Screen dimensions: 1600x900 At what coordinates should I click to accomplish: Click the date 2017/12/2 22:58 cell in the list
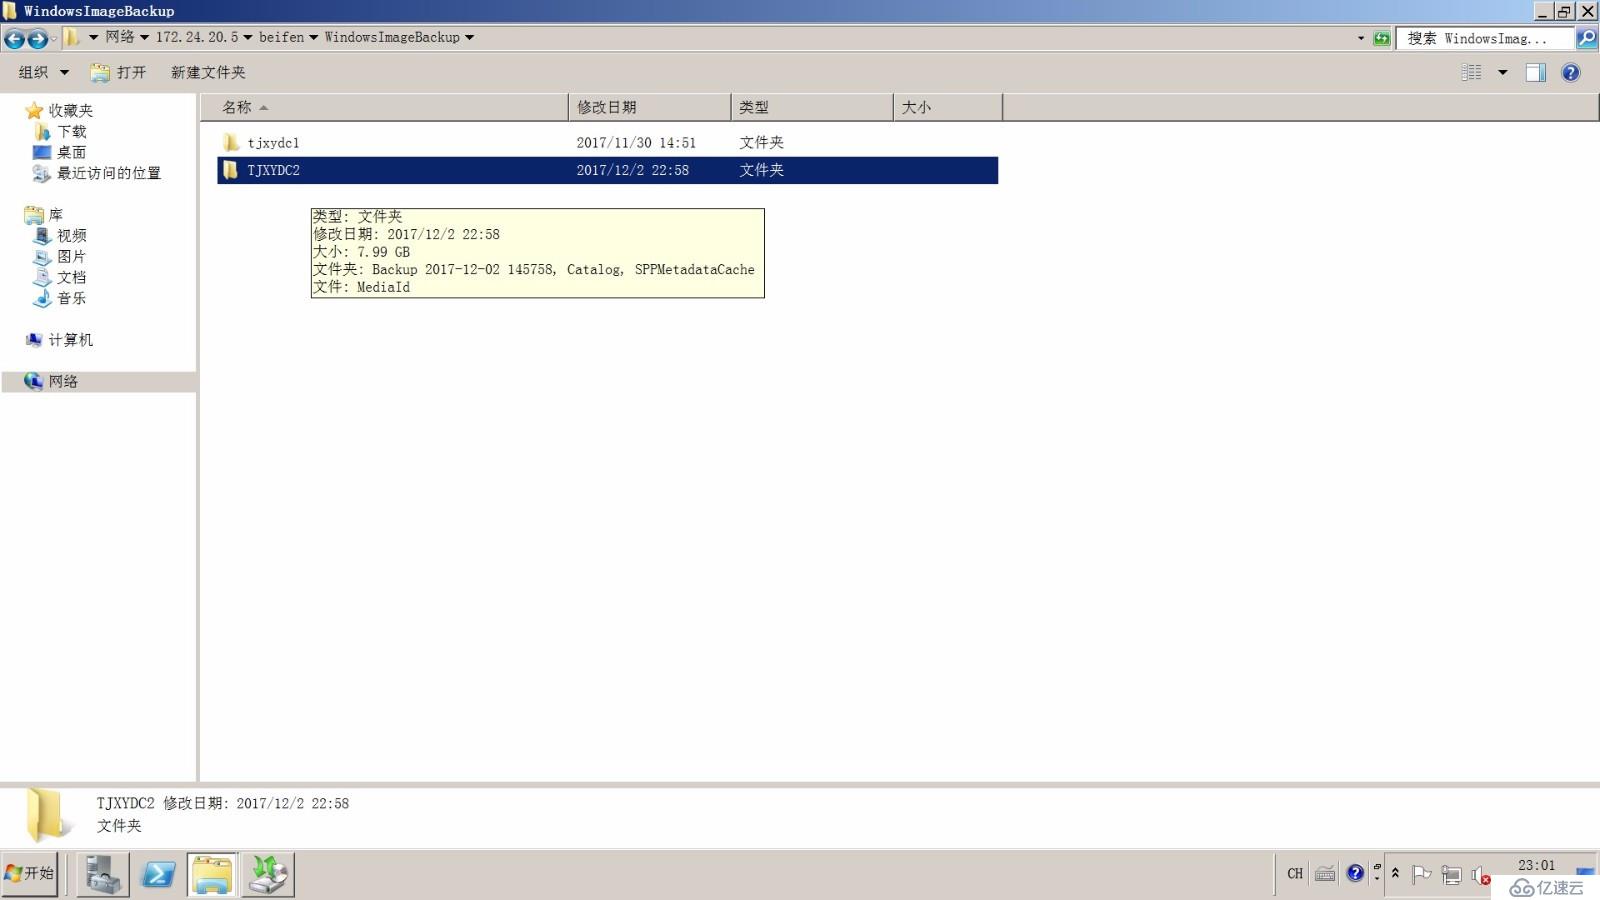(632, 170)
